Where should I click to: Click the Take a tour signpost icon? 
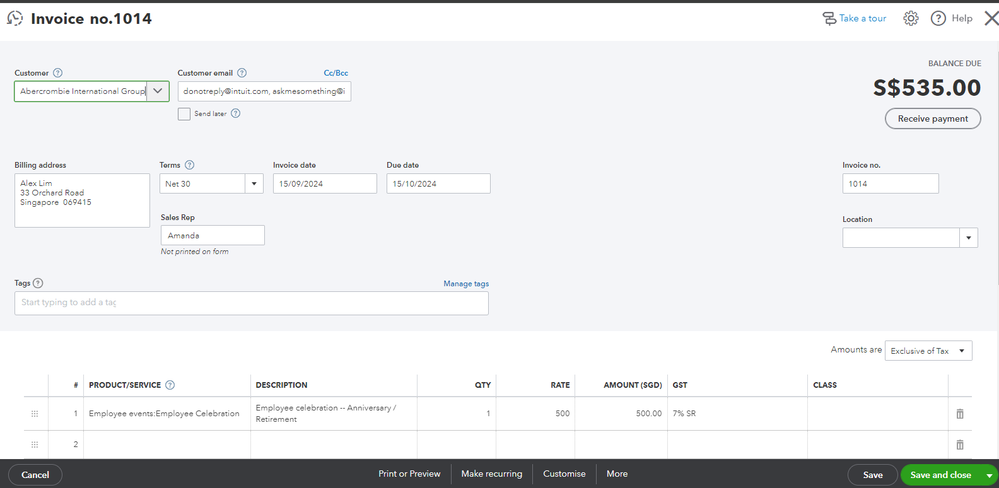coord(829,18)
